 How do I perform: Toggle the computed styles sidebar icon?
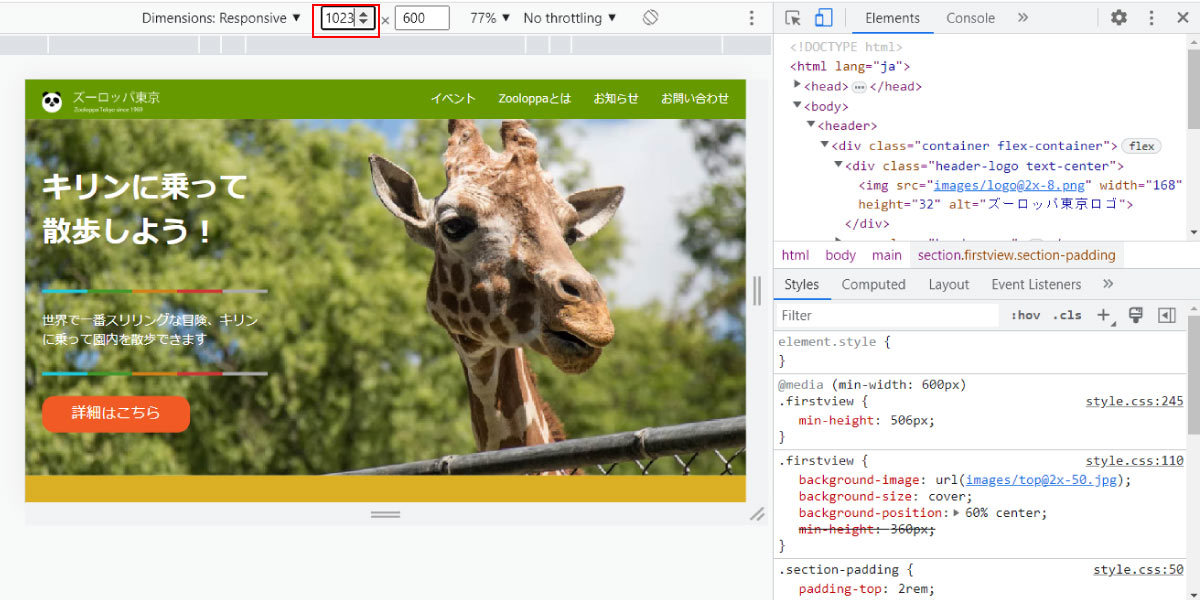pos(1166,315)
